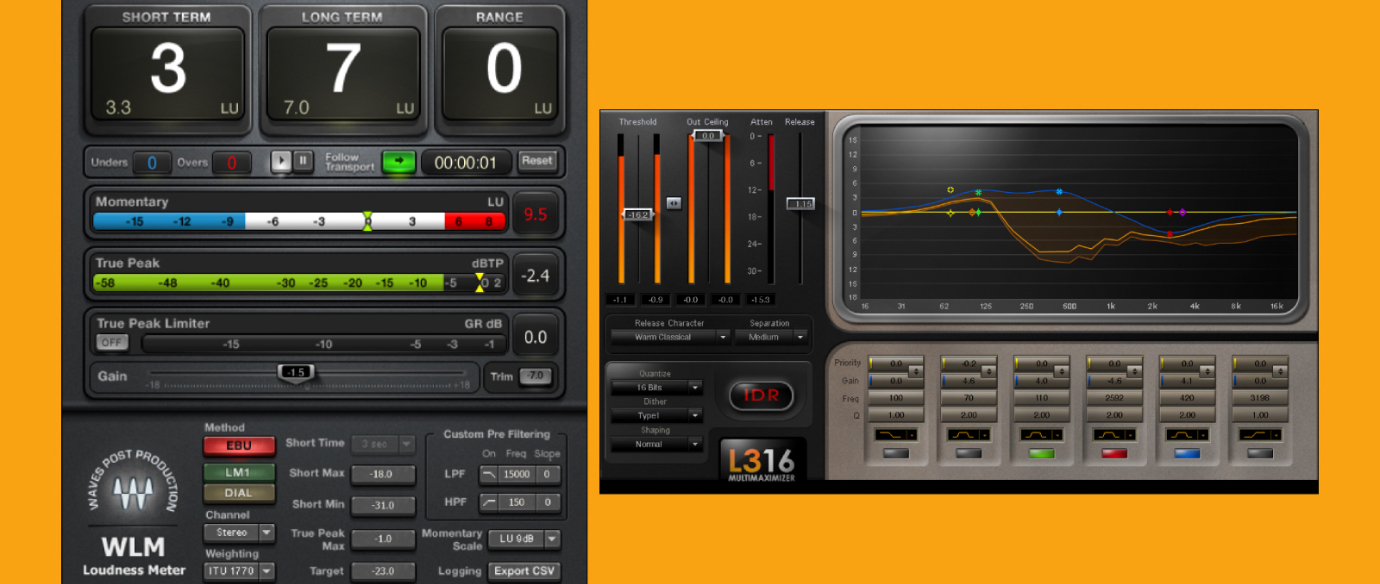Screen dimensions: 1380x584
Task: Click the Target value field
Action: coord(383,571)
